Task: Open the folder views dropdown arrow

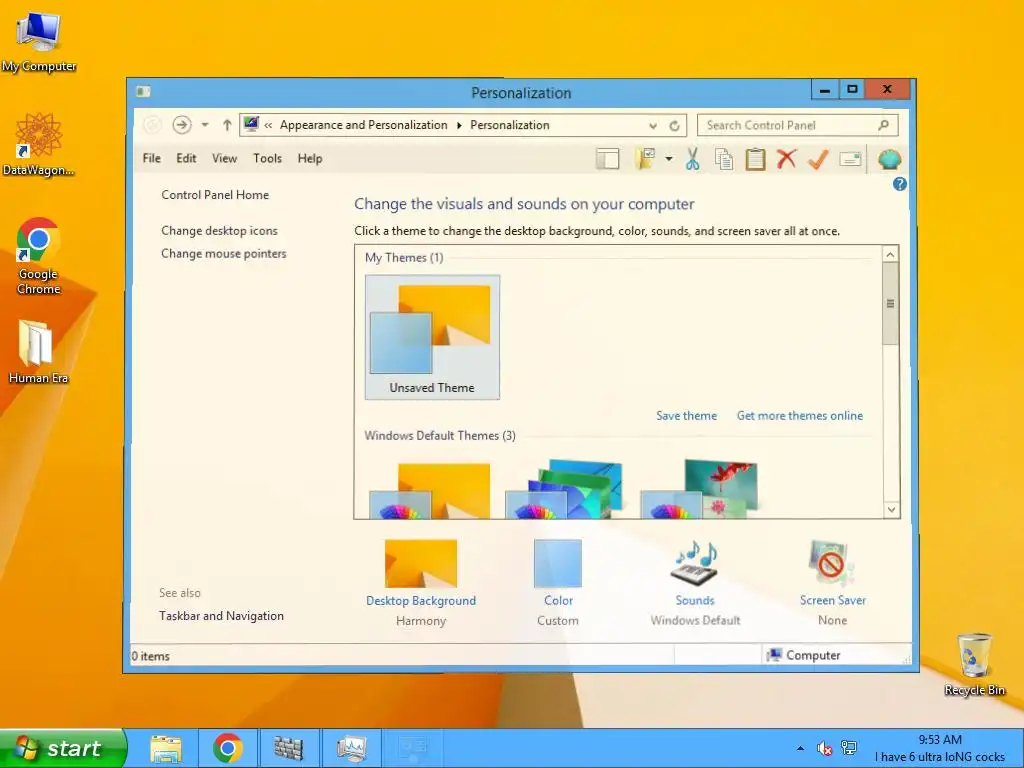Action: 669,159
